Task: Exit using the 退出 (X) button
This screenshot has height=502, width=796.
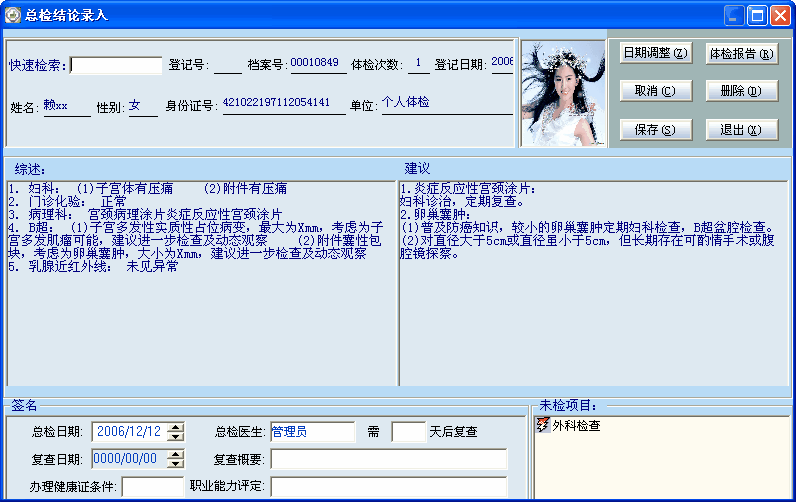Action: tap(742, 129)
